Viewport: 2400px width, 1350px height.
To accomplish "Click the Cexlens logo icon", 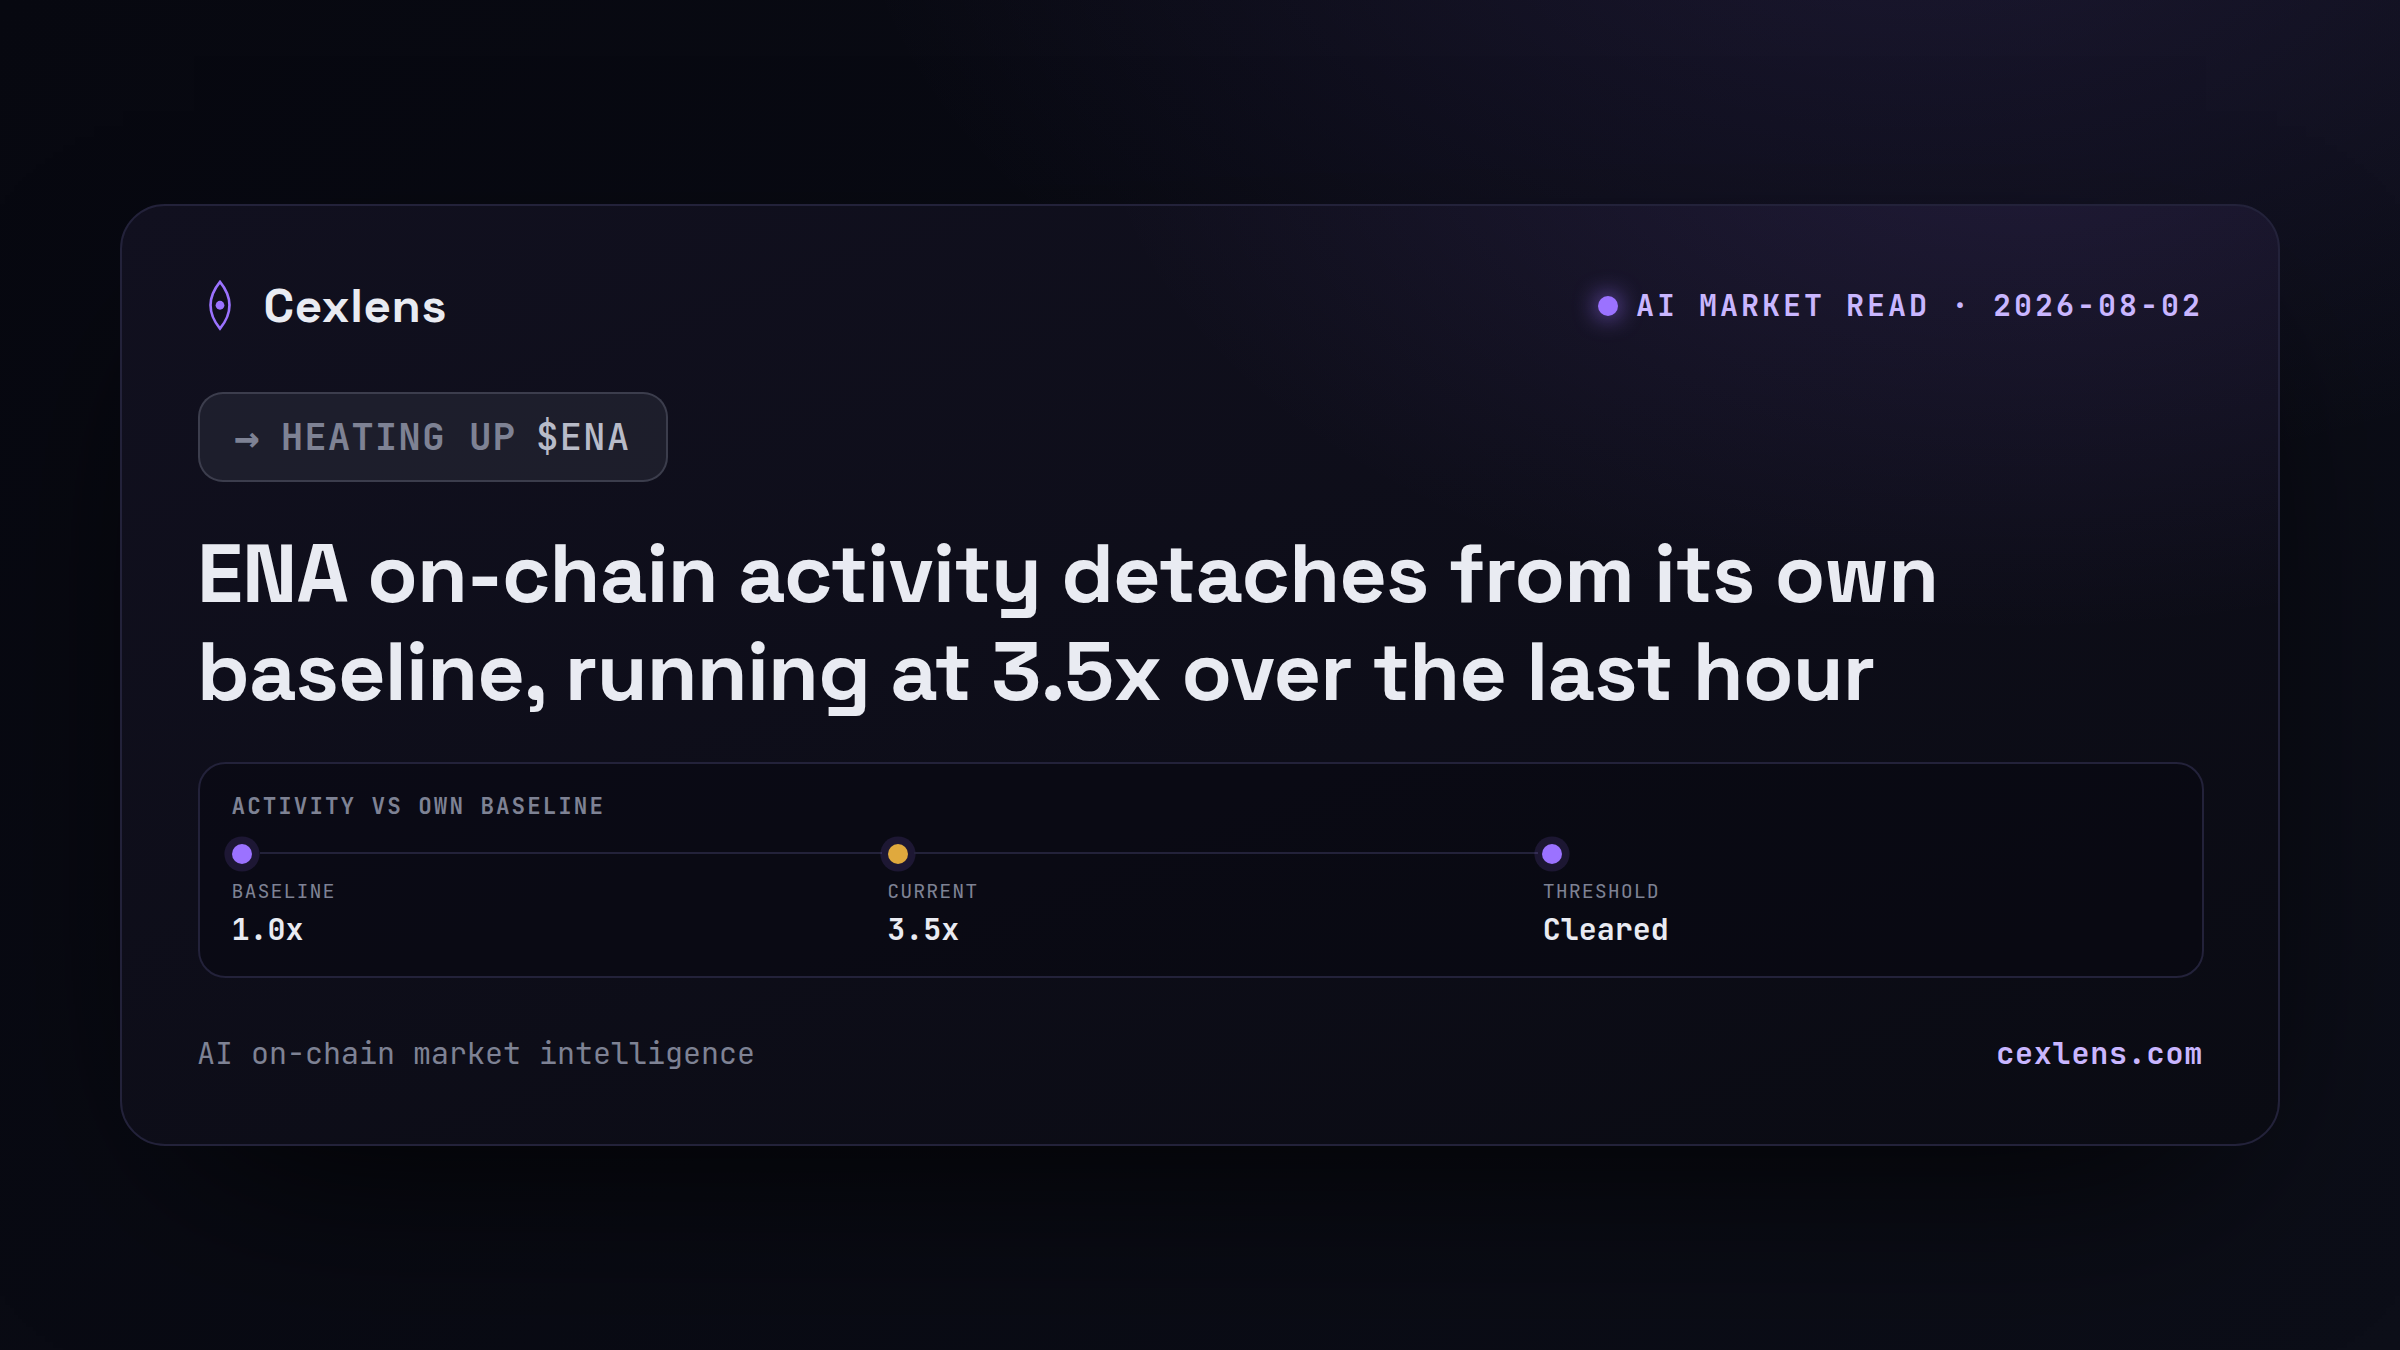I will pos(220,305).
